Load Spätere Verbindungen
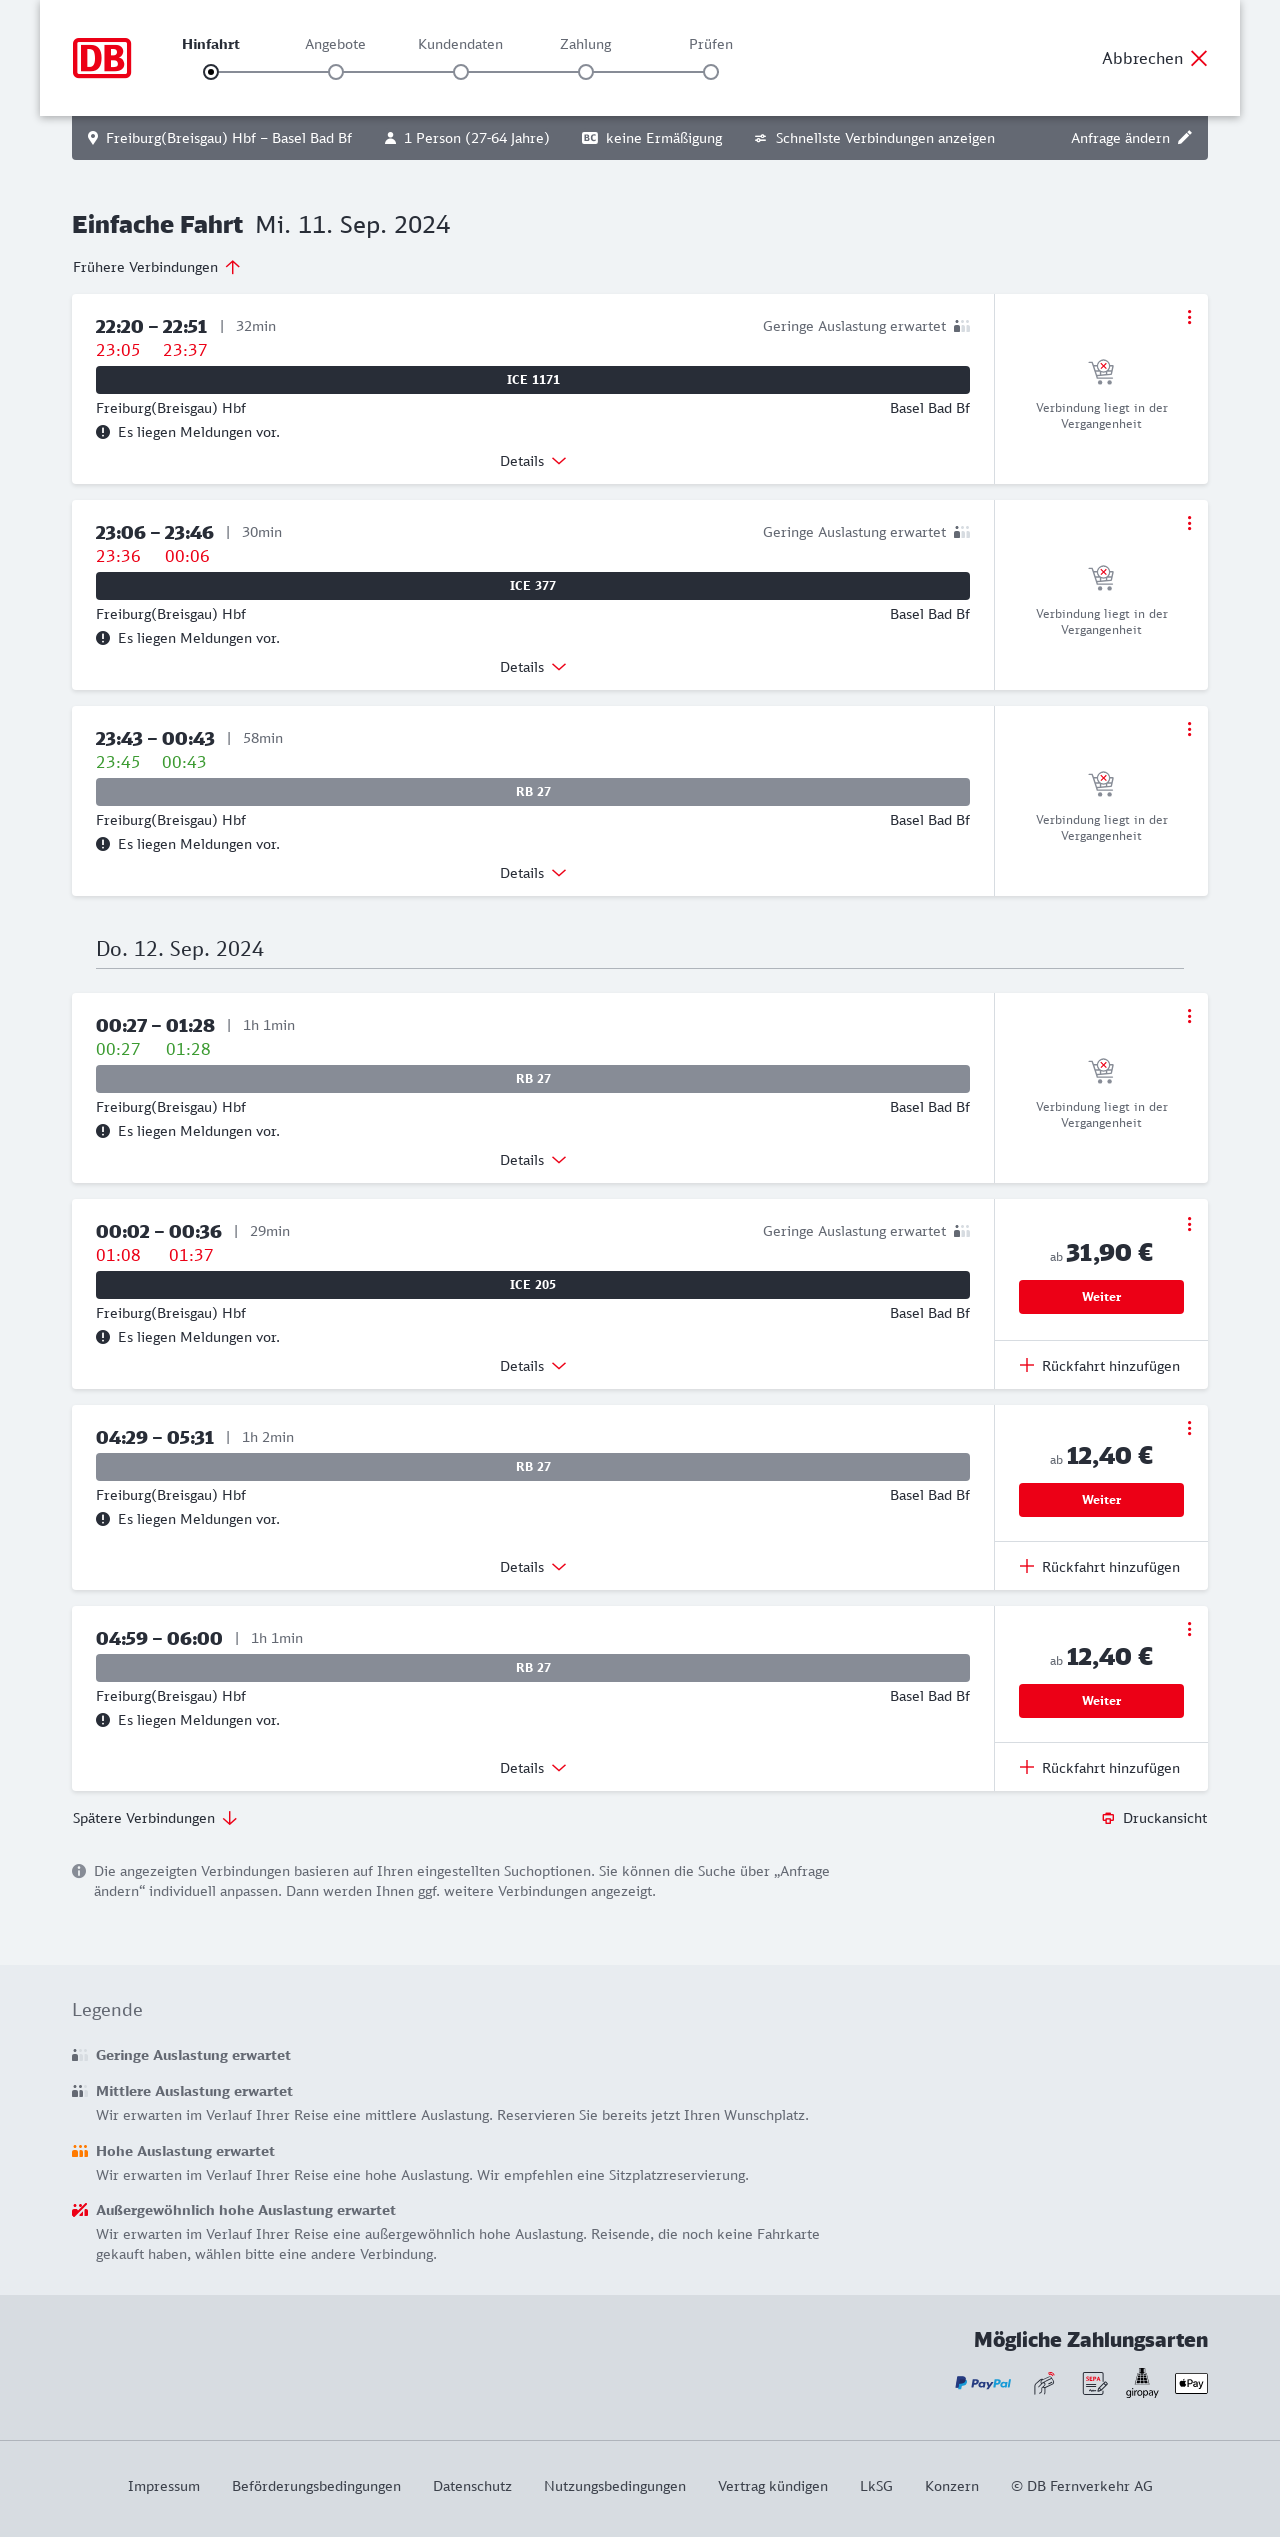 coord(154,1818)
